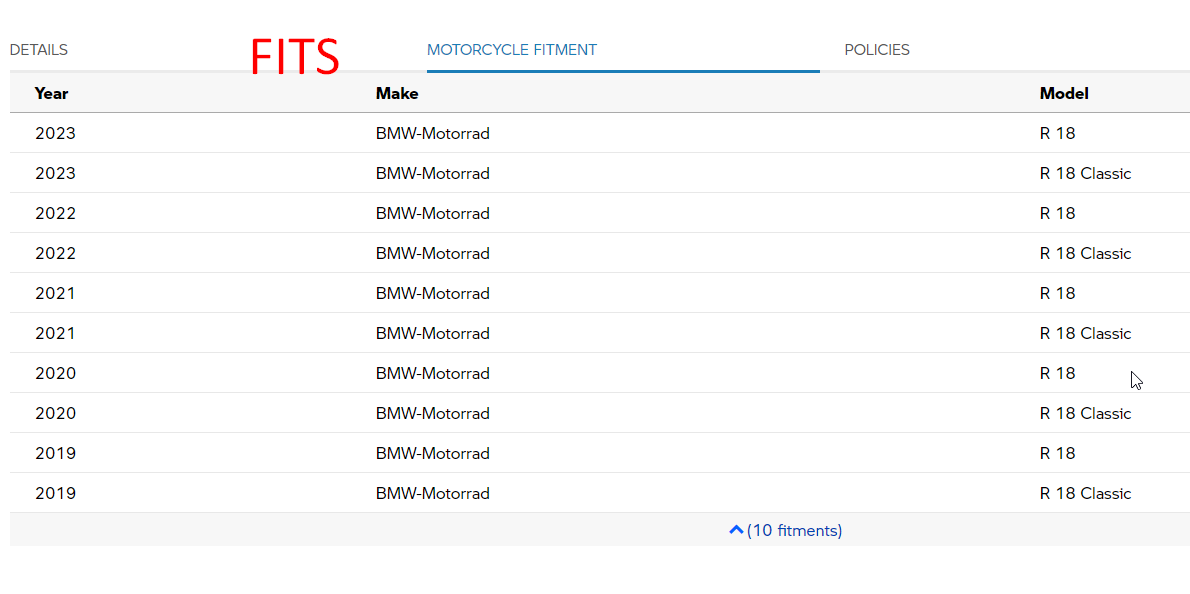
Task: Click the blue up-arrow chevron below the table
Action: [x=737, y=530]
